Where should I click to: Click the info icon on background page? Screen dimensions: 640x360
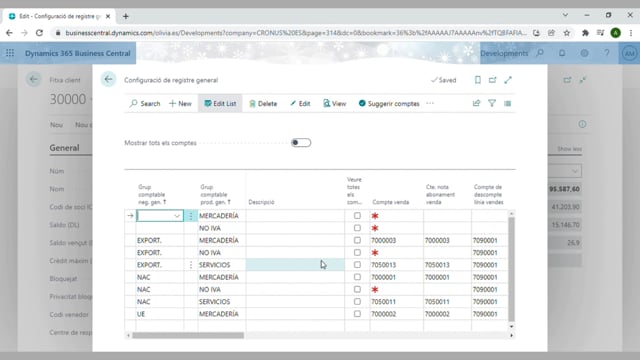point(582,124)
